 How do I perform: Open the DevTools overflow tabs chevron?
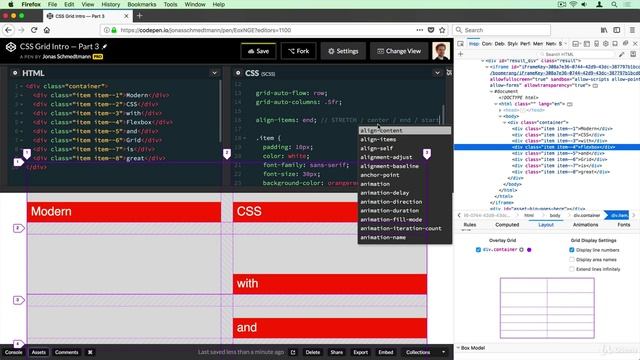tap(567, 44)
